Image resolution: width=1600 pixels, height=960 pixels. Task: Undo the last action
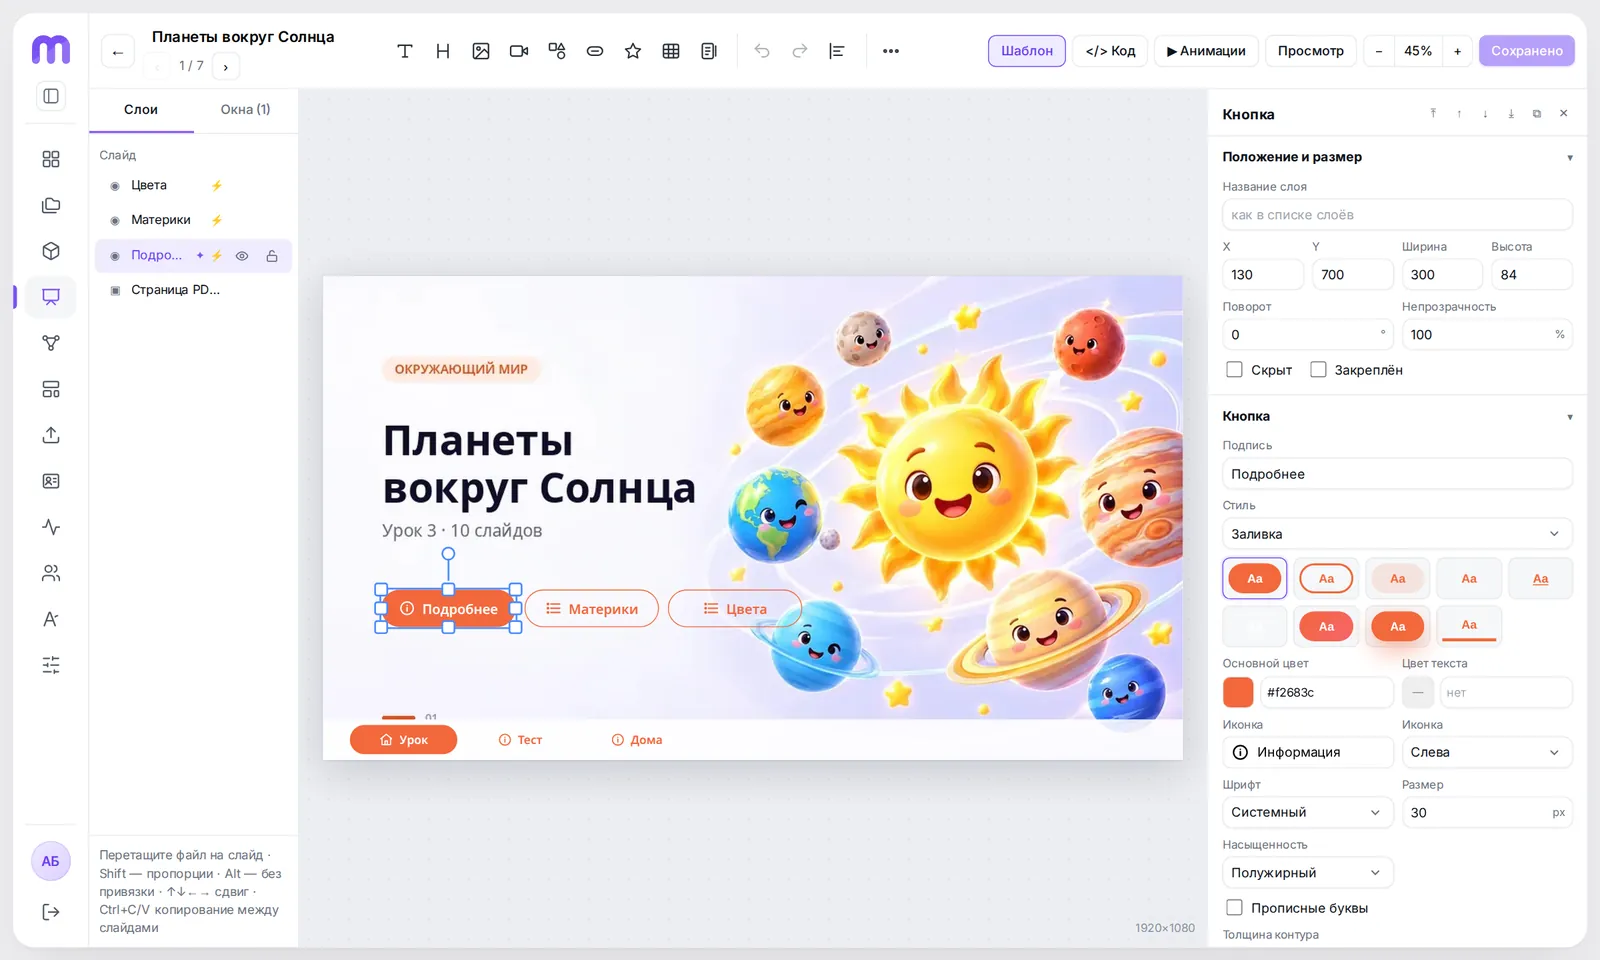(x=762, y=51)
